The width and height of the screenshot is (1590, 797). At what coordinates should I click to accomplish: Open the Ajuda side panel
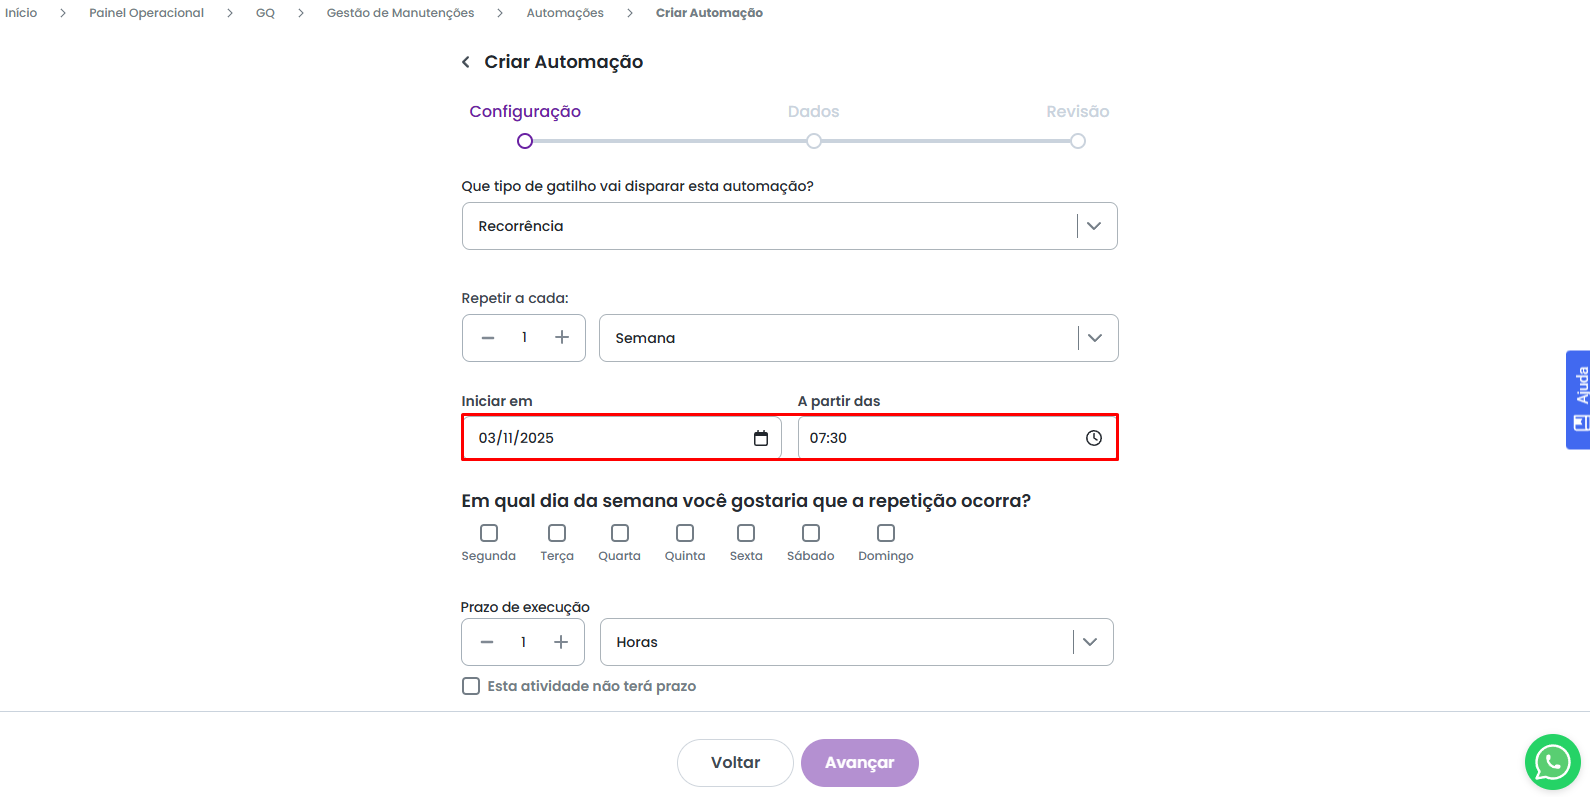1579,399
